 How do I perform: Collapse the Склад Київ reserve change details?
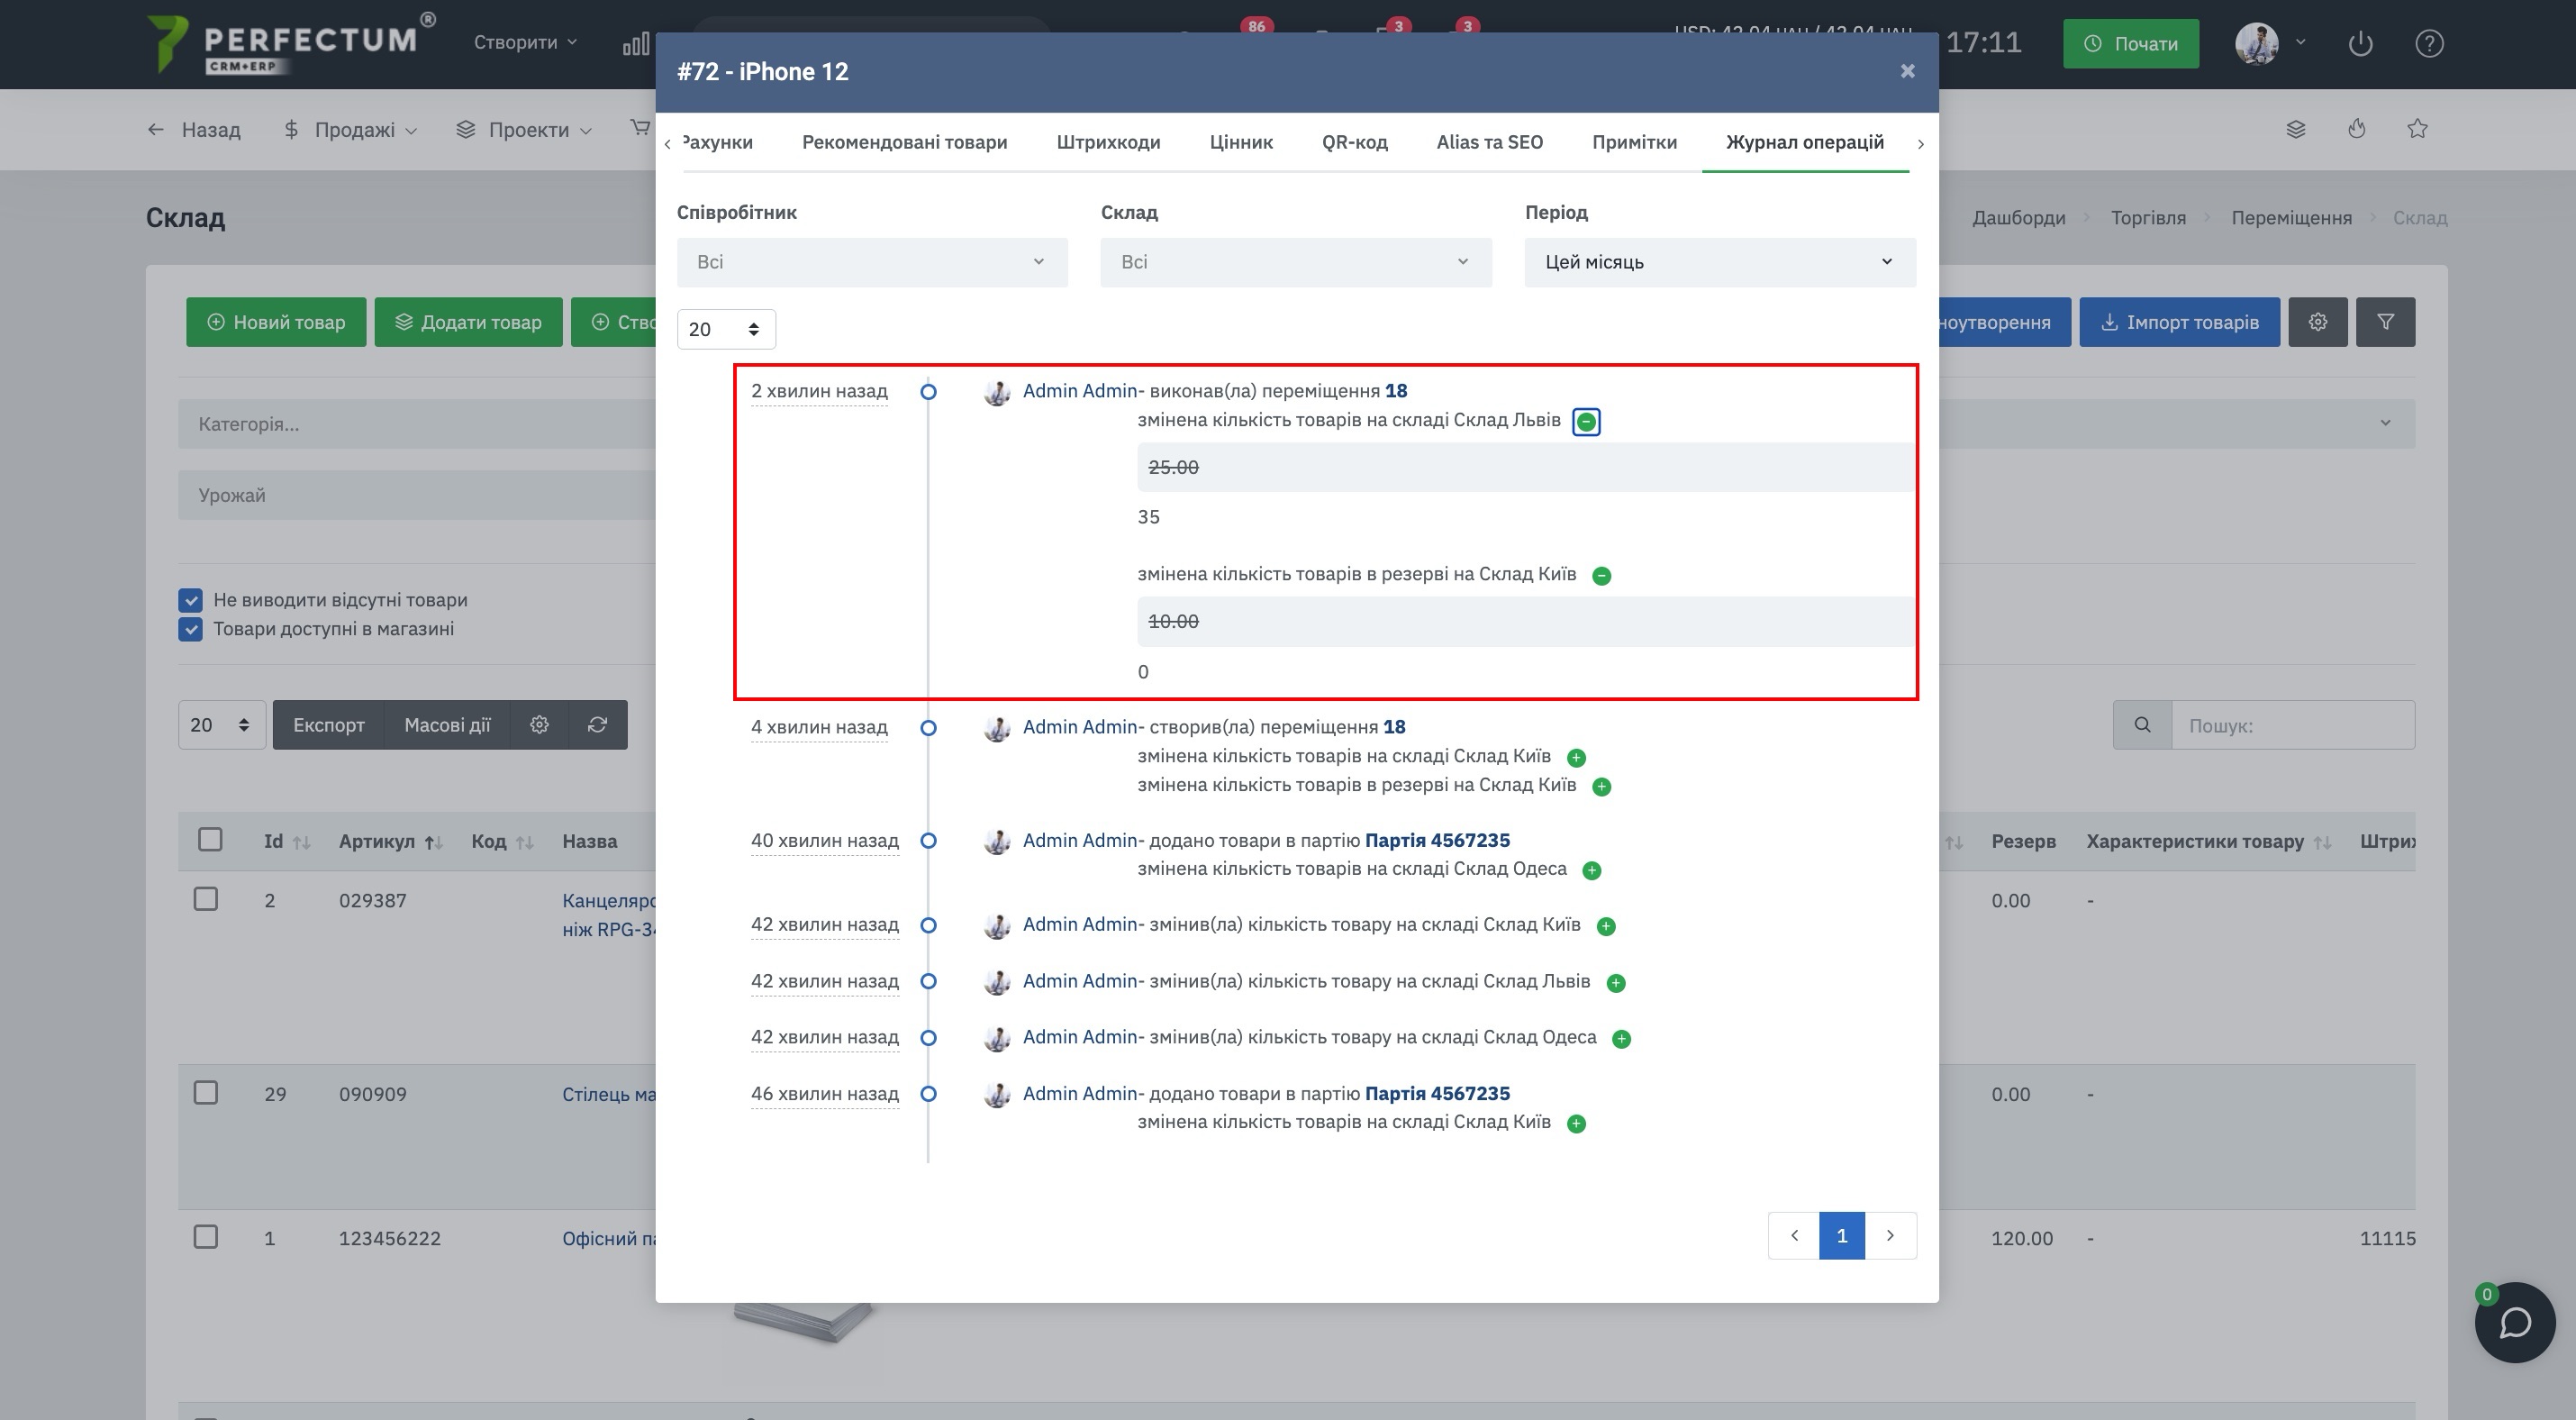point(1601,576)
